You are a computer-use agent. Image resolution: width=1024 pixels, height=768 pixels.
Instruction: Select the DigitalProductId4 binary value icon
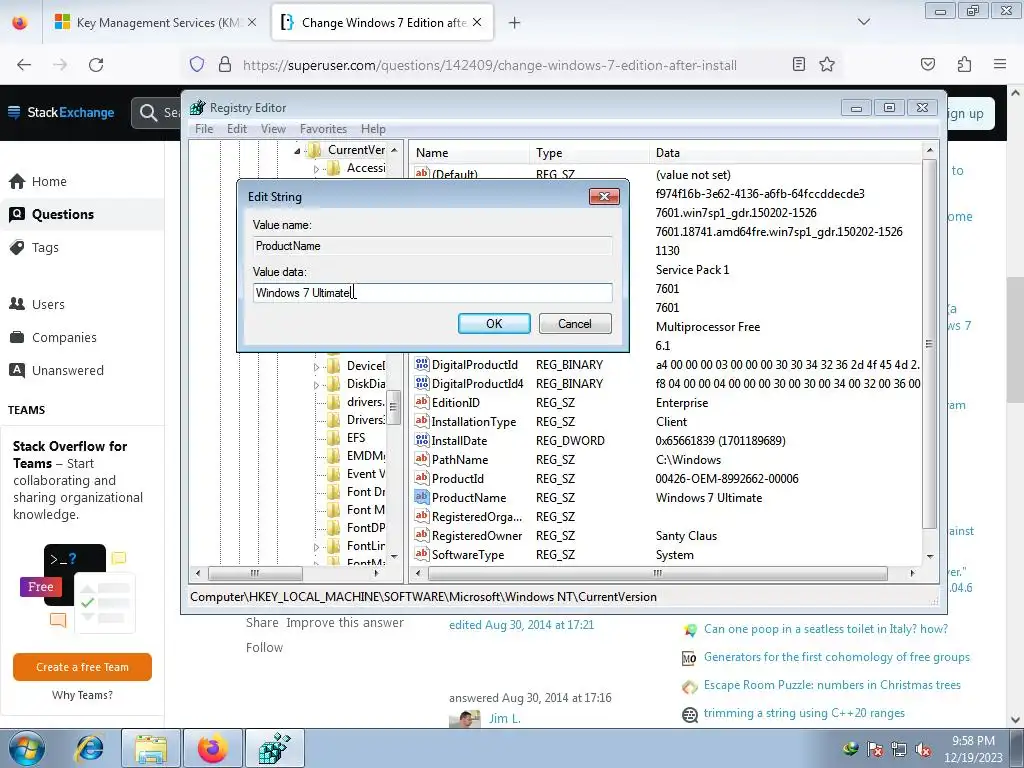[422, 383]
